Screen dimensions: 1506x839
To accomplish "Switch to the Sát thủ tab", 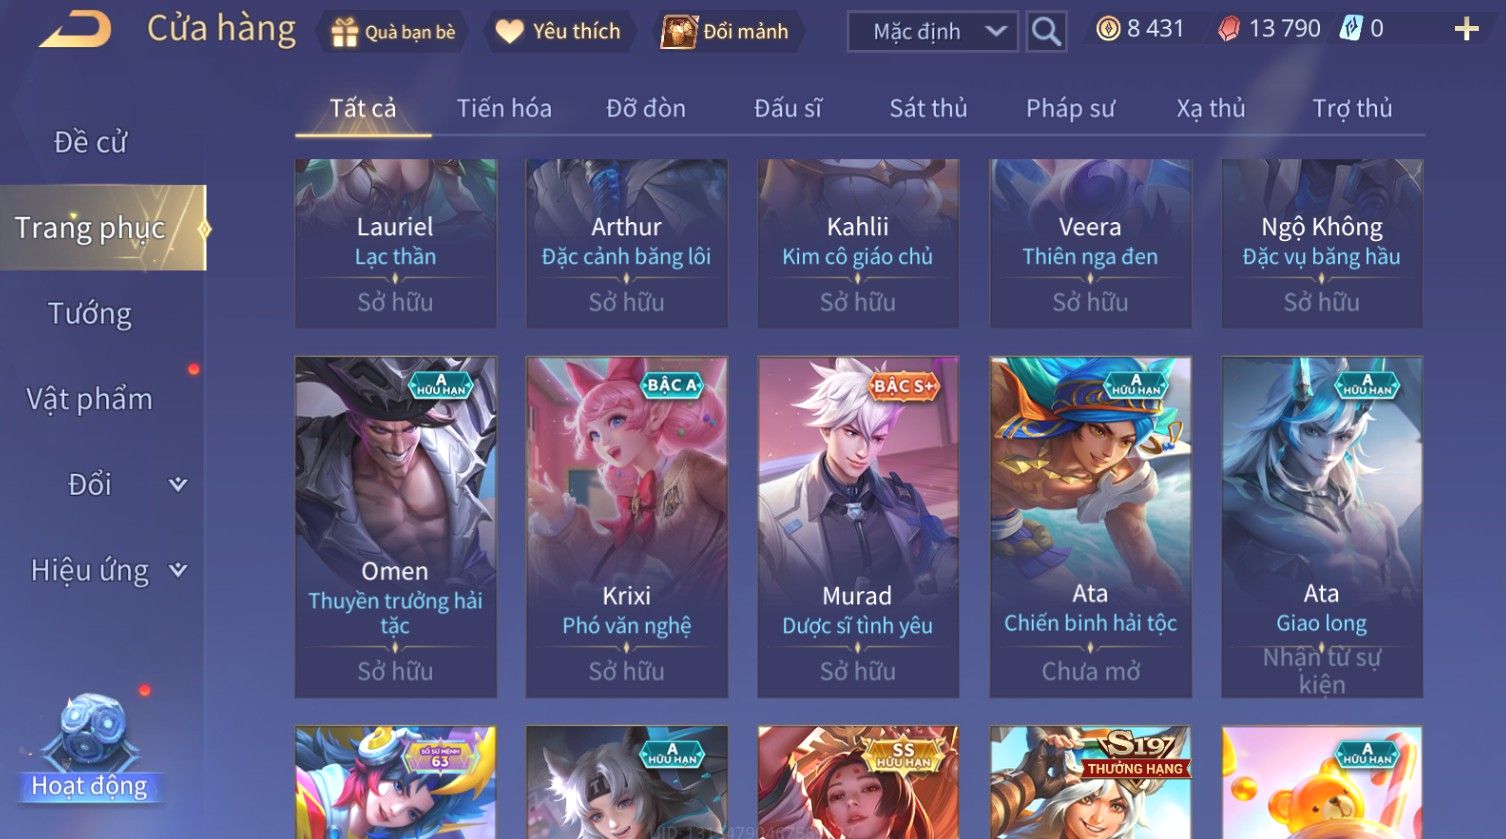I will (x=928, y=108).
